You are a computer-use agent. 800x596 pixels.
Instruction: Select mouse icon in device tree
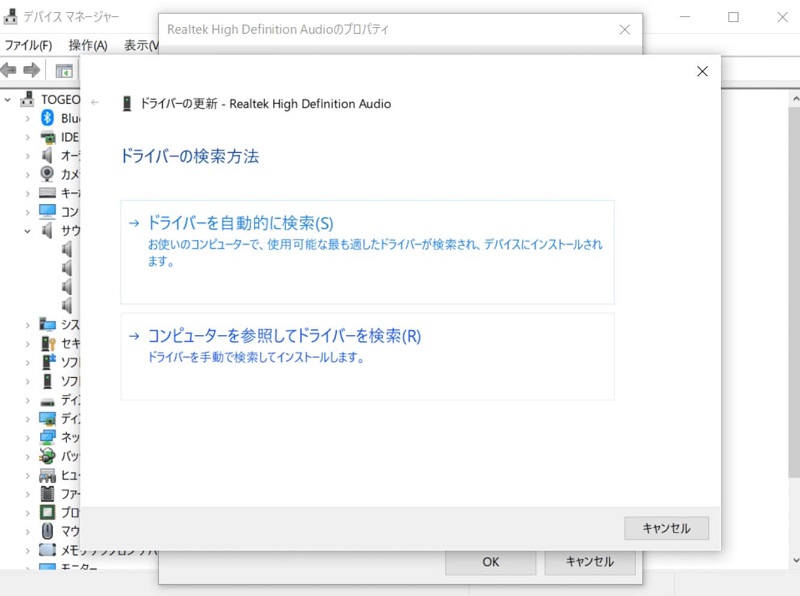click(x=47, y=531)
